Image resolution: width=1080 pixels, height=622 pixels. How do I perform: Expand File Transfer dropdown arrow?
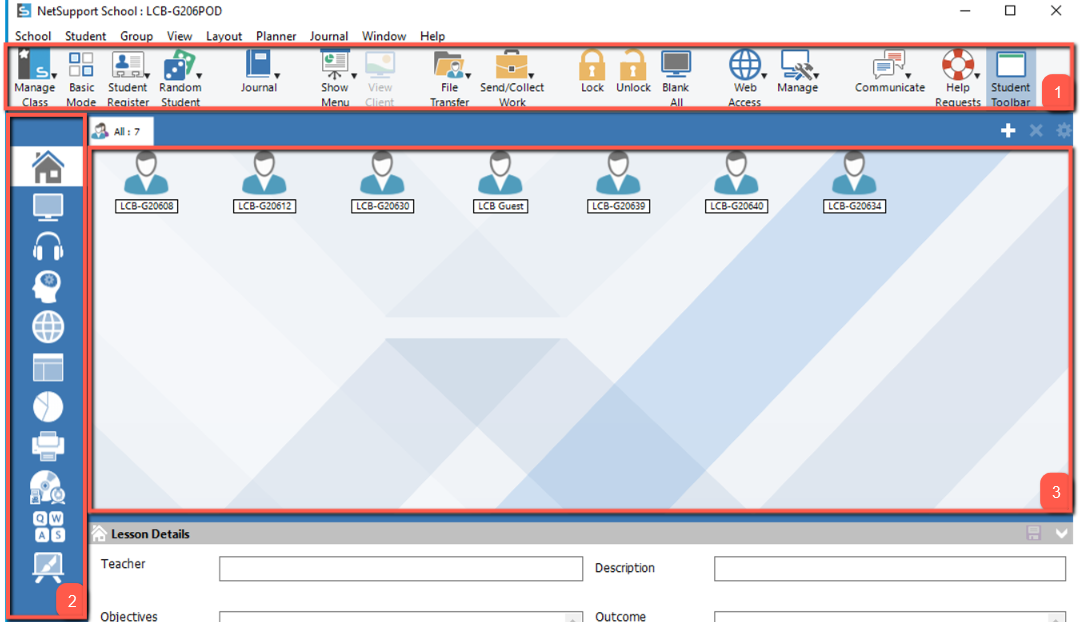(x=468, y=76)
